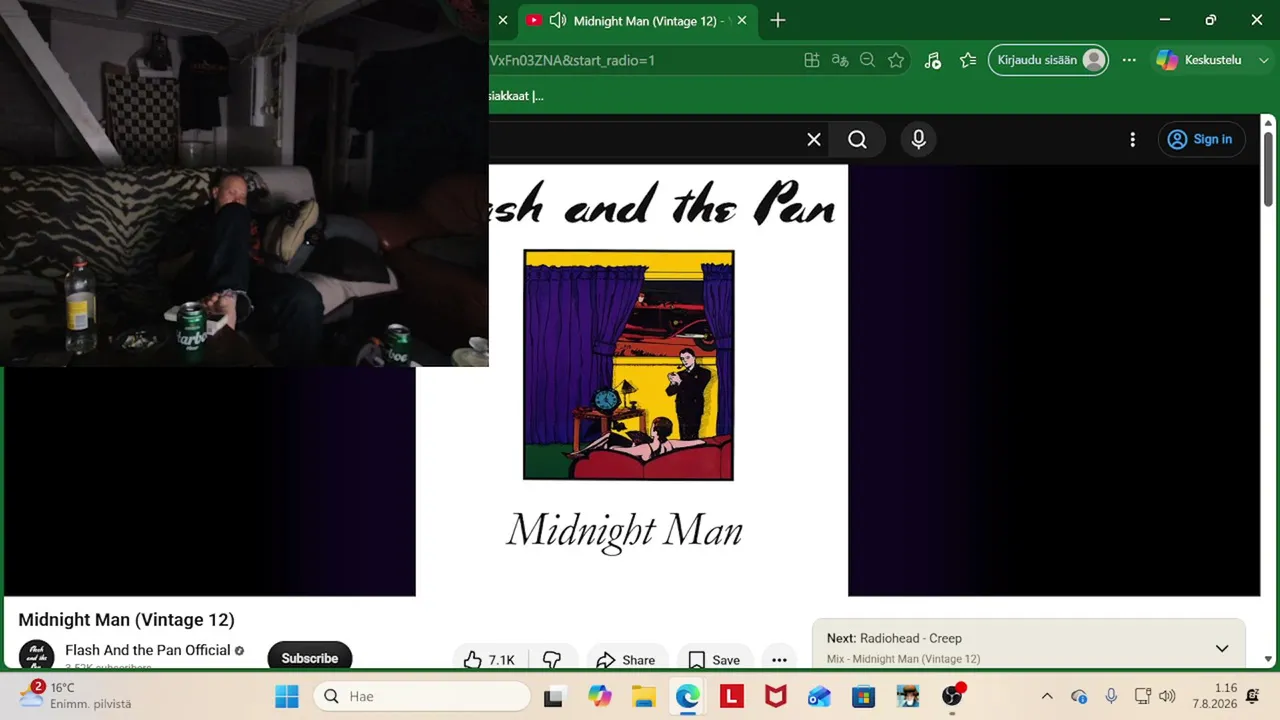Subscribe to Flash And the Pan Official
This screenshot has width=1280, height=720.
tap(310, 657)
